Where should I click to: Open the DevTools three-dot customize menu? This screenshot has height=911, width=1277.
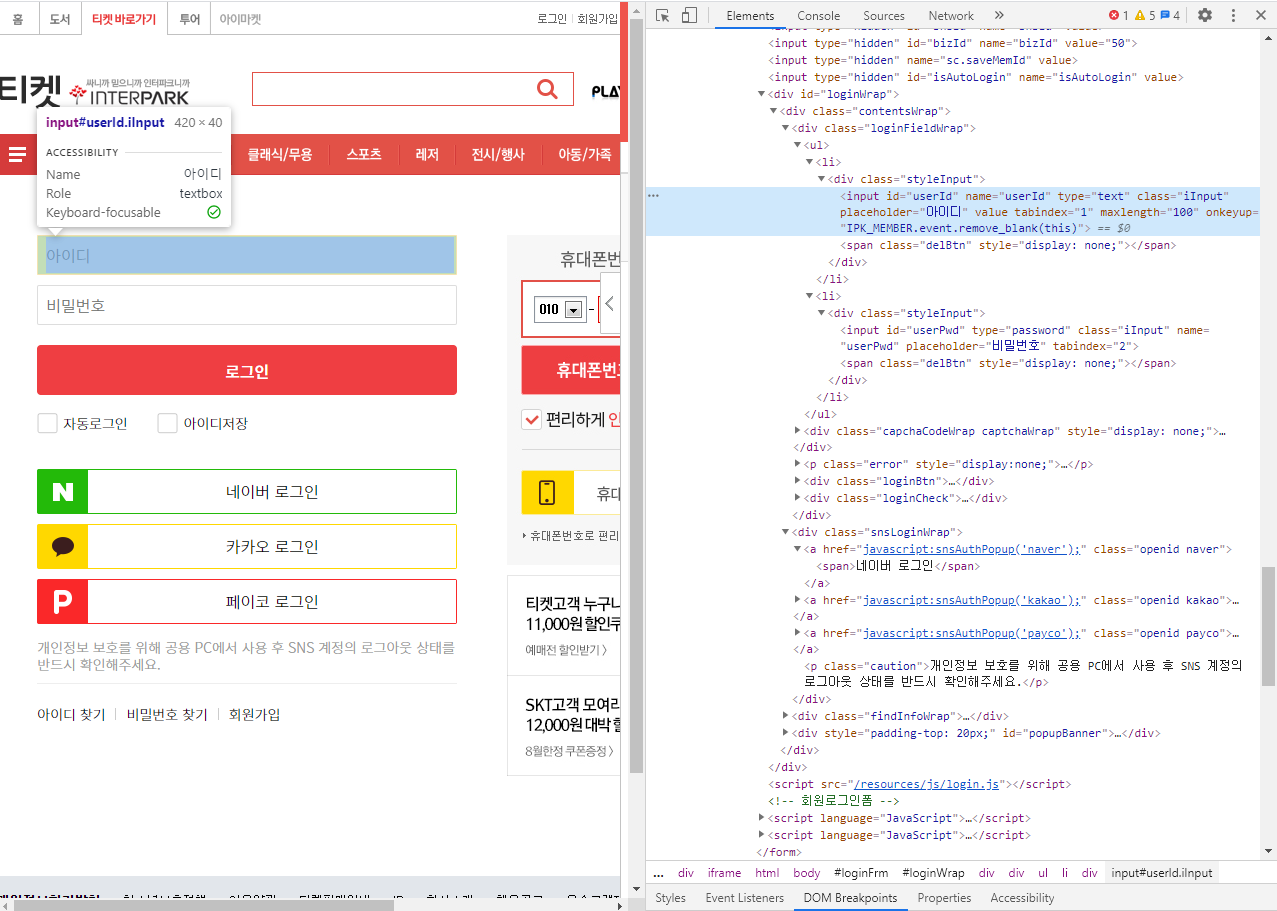(1233, 15)
